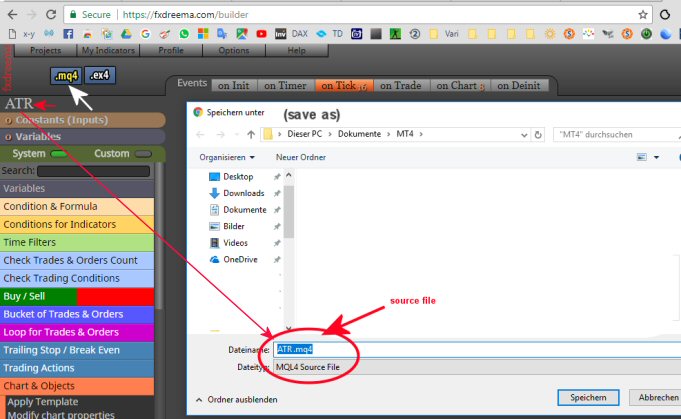Expand the Constants (Inputs) section
Image resolution: width=681 pixels, height=419 pixels.
pyautogui.click(x=83, y=120)
